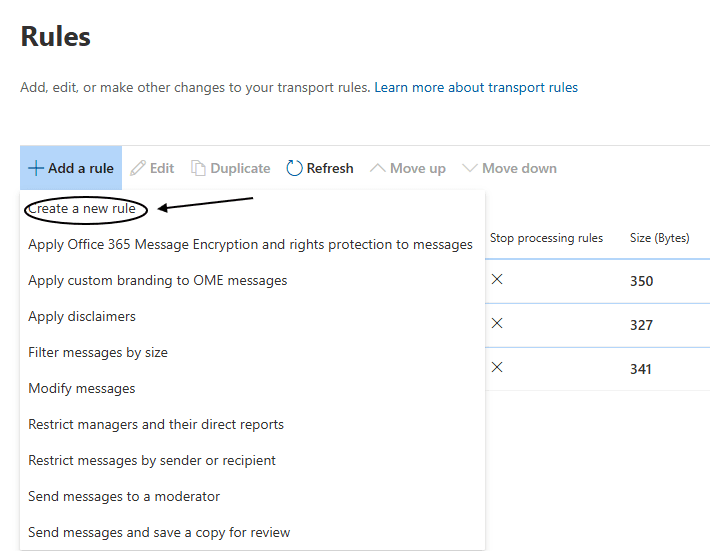
Task: Sort by Size (Bytes) column header
Action: 660,238
